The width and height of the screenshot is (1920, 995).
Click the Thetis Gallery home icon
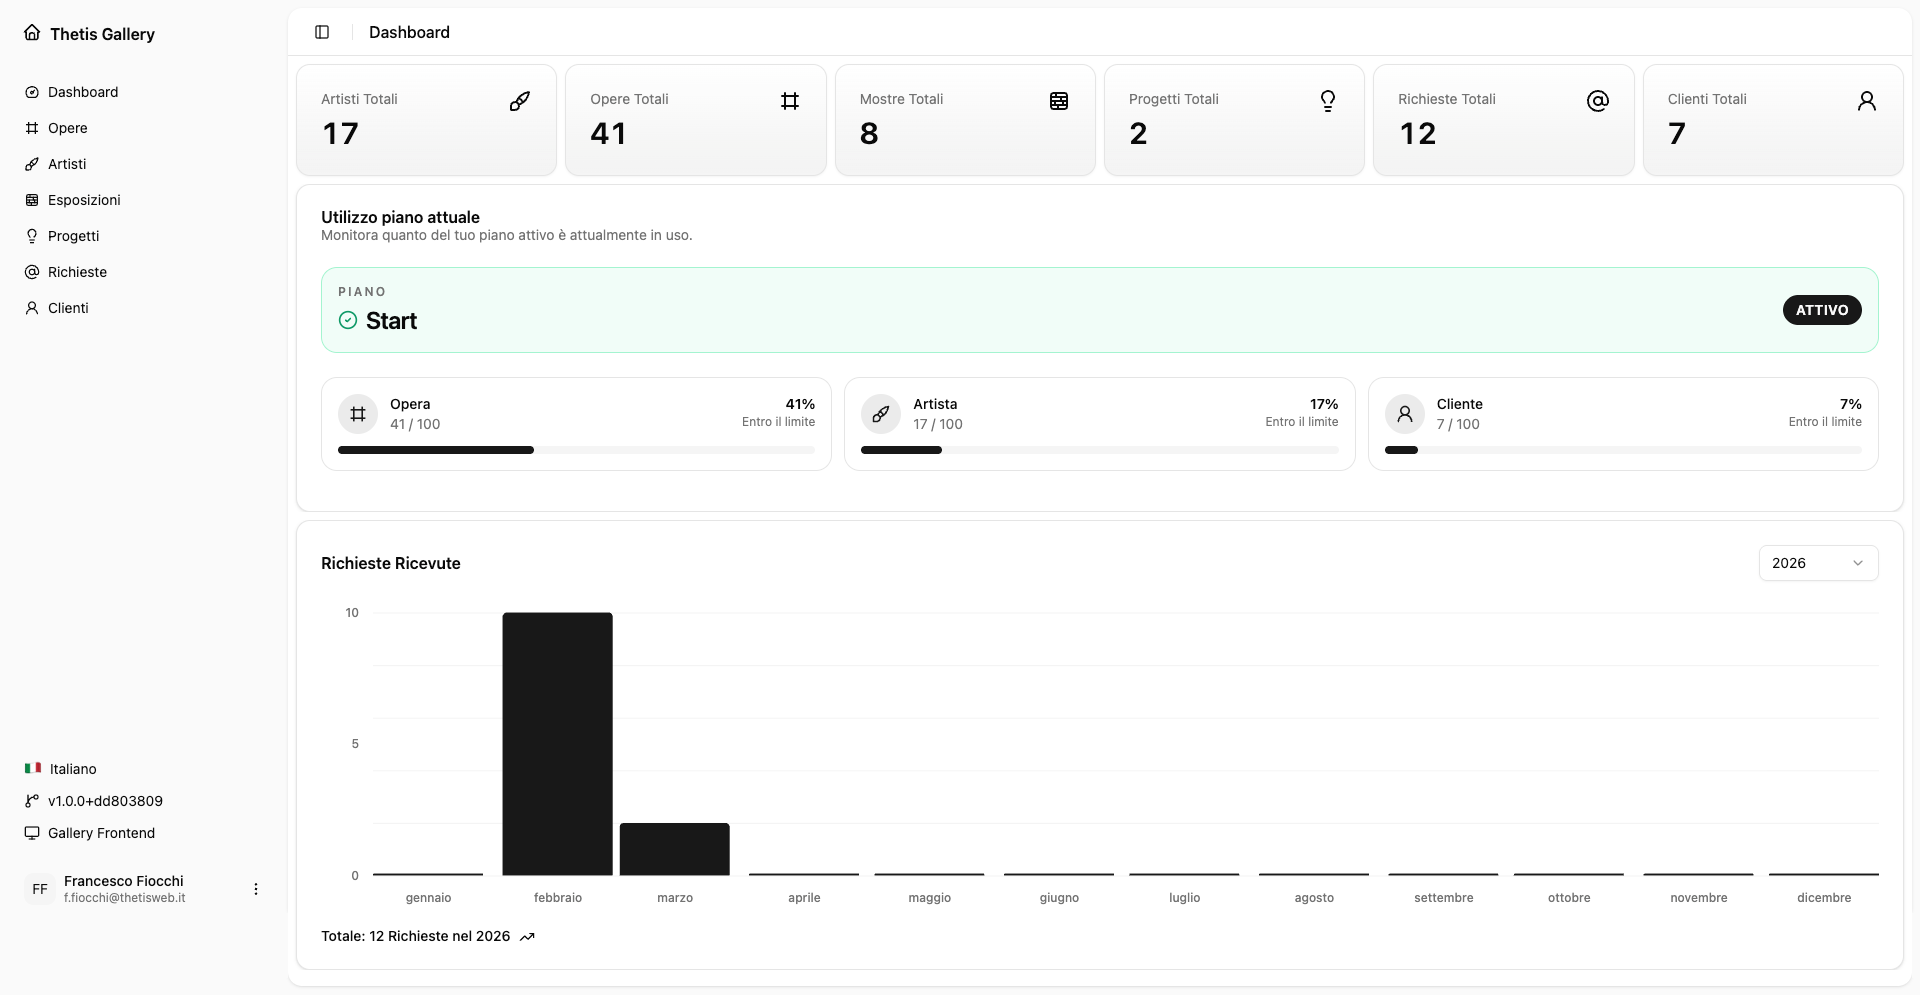point(32,33)
